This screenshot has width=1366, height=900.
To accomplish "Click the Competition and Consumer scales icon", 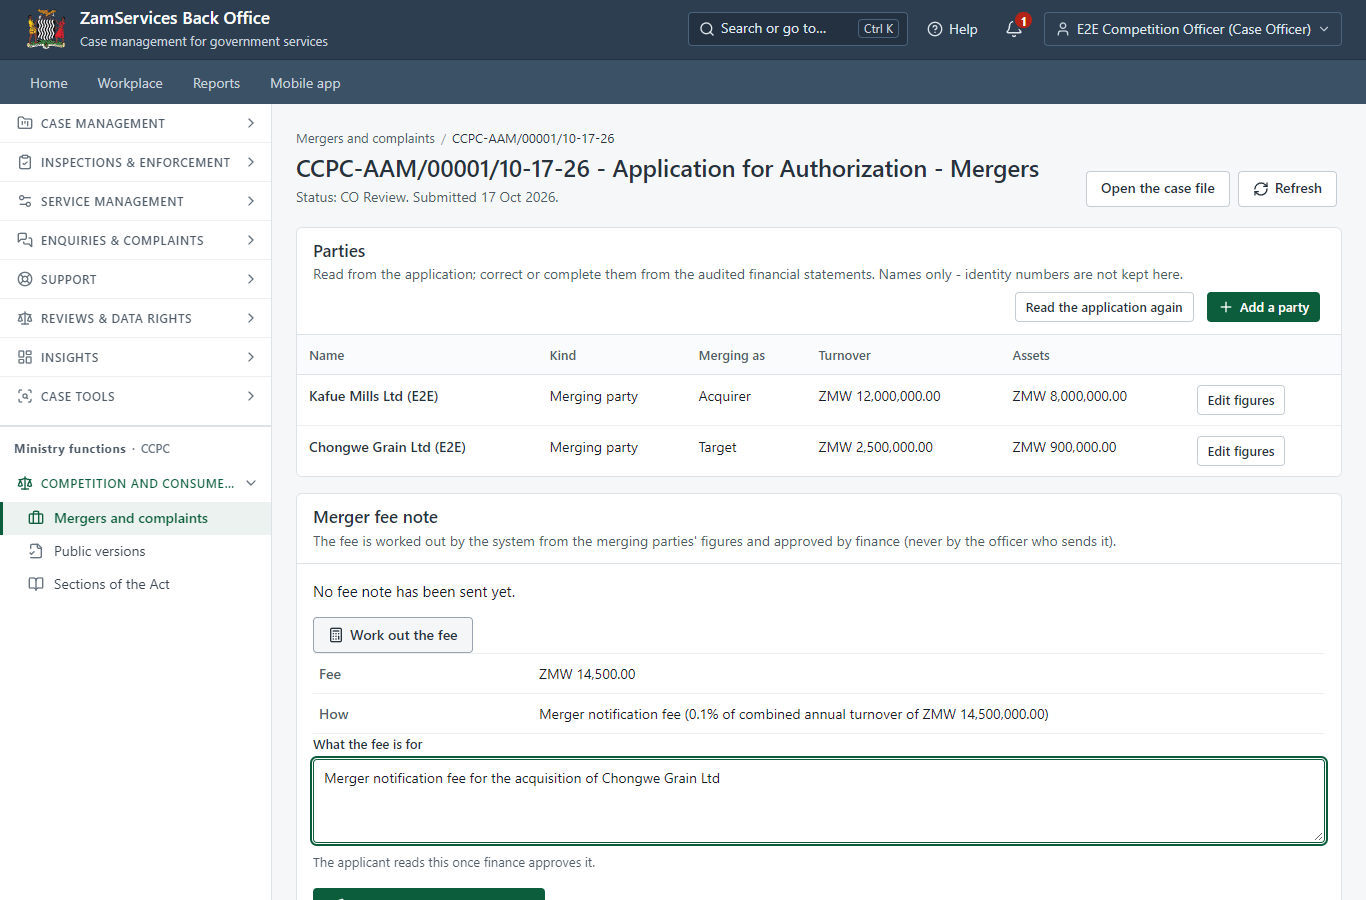I will pos(25,483).
